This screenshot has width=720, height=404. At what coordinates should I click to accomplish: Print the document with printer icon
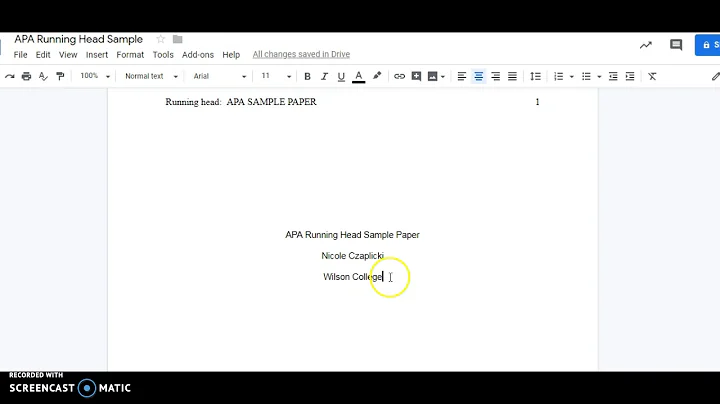(x=27, y=76)
